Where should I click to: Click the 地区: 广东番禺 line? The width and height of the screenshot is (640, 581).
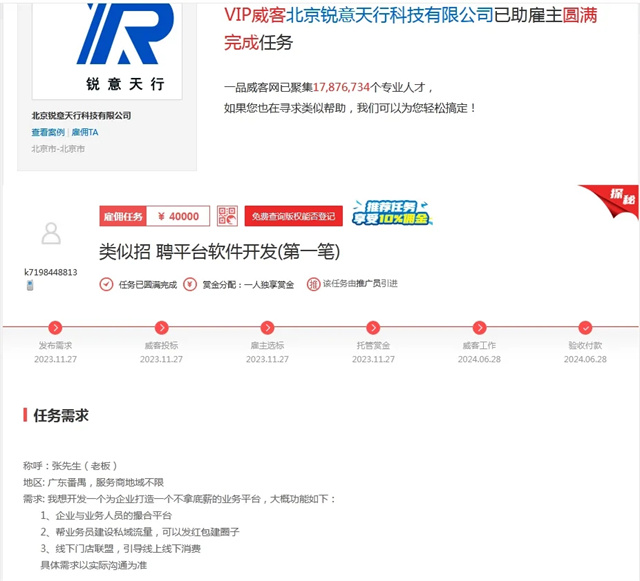[93, 483]
